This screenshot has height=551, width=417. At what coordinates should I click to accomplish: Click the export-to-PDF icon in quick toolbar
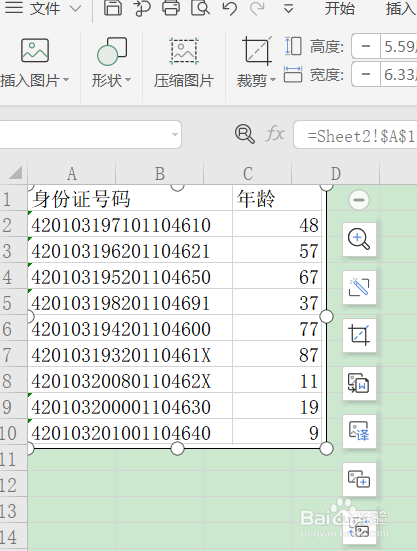point(142,8)
